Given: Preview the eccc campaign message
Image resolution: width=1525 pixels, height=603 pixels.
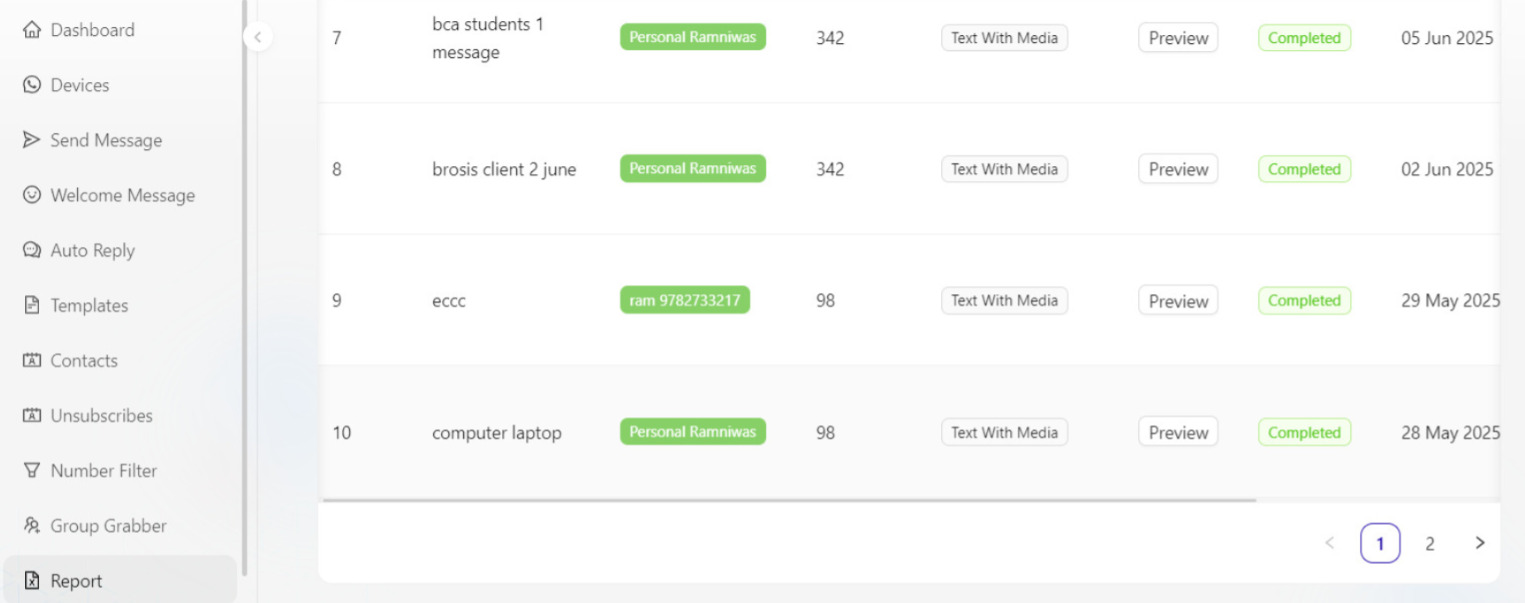Looking at the screenshot, I should tap(1178, 301).
